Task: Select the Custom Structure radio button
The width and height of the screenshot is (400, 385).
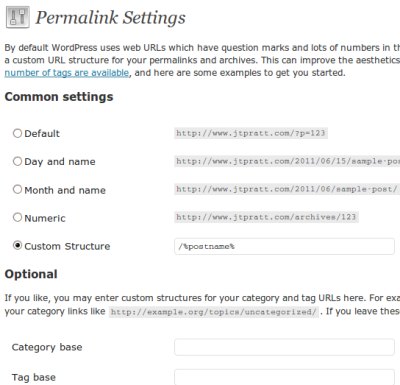Action: pyautogui.click(x=17, y=246)
